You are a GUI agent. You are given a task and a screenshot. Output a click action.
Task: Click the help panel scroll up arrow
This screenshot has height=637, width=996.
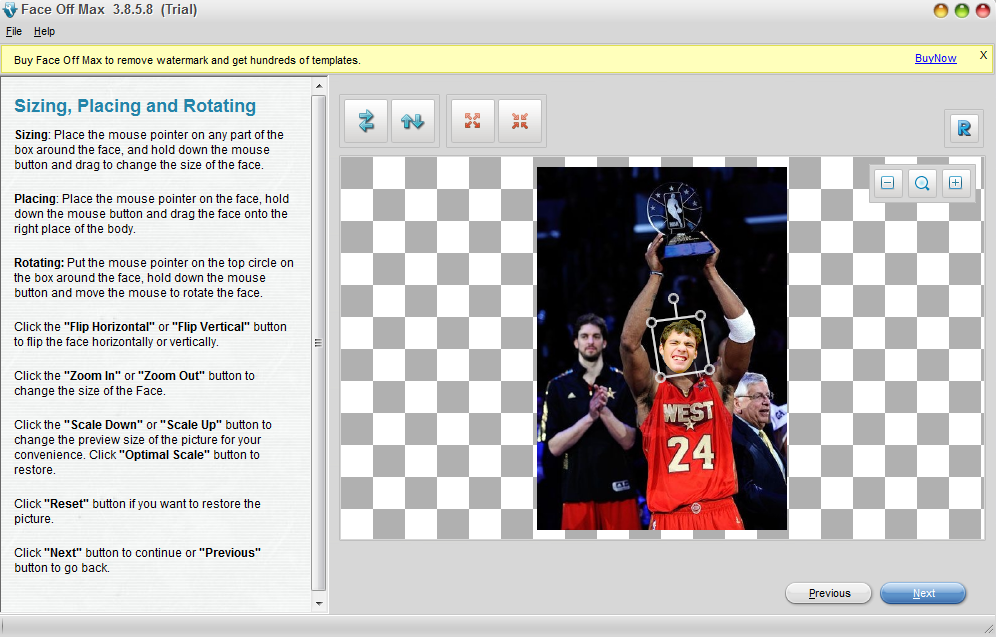coord(319,86)
